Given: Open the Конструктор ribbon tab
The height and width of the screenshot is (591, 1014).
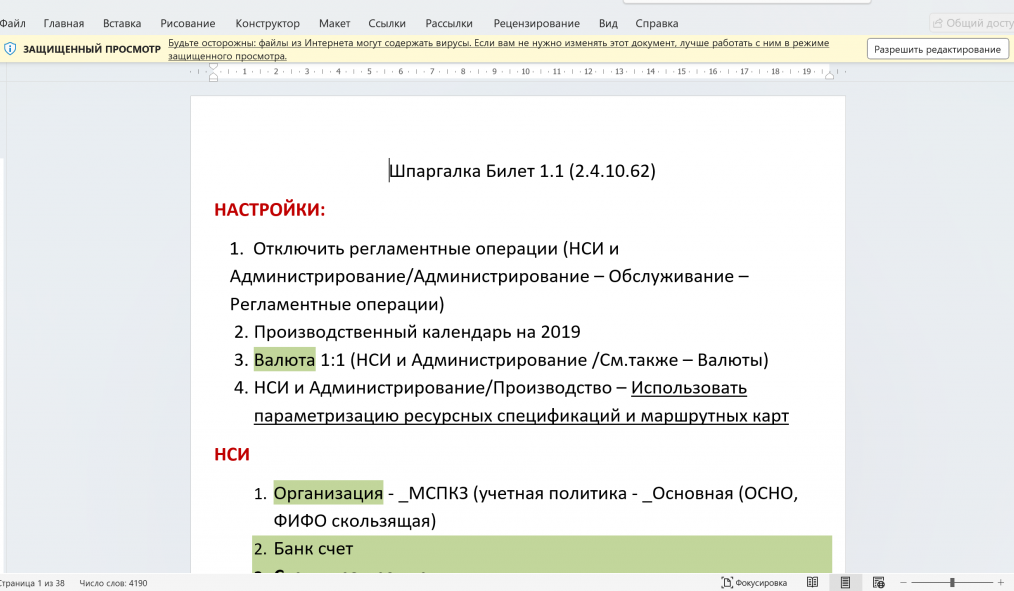Looking at the screenshot, I should [267, 23].
